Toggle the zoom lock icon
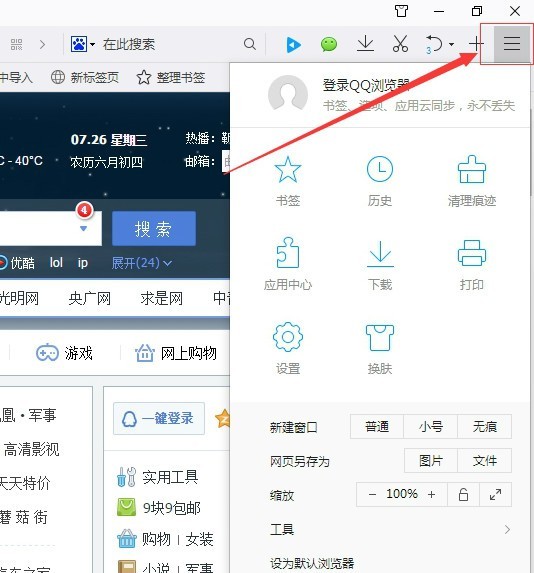This screenshot has height=573, width=534. pos(463,494)
